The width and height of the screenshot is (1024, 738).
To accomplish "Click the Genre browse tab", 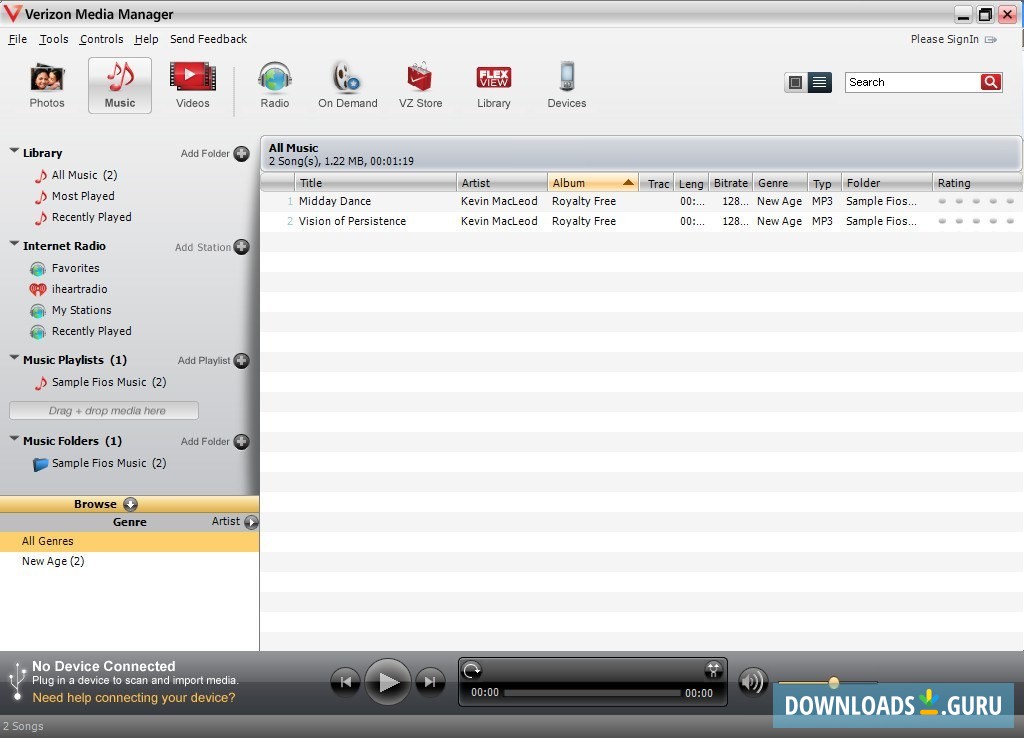I will pos(129,522).
